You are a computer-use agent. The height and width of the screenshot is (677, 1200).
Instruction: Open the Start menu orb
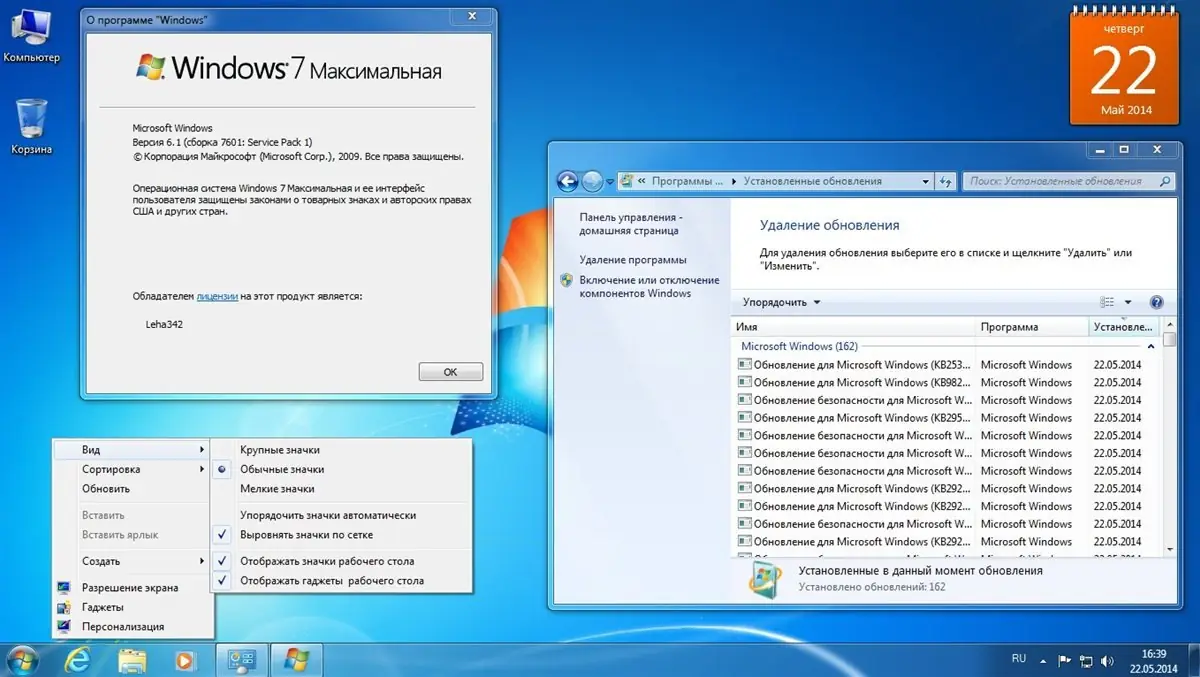(x=22, y=659)
